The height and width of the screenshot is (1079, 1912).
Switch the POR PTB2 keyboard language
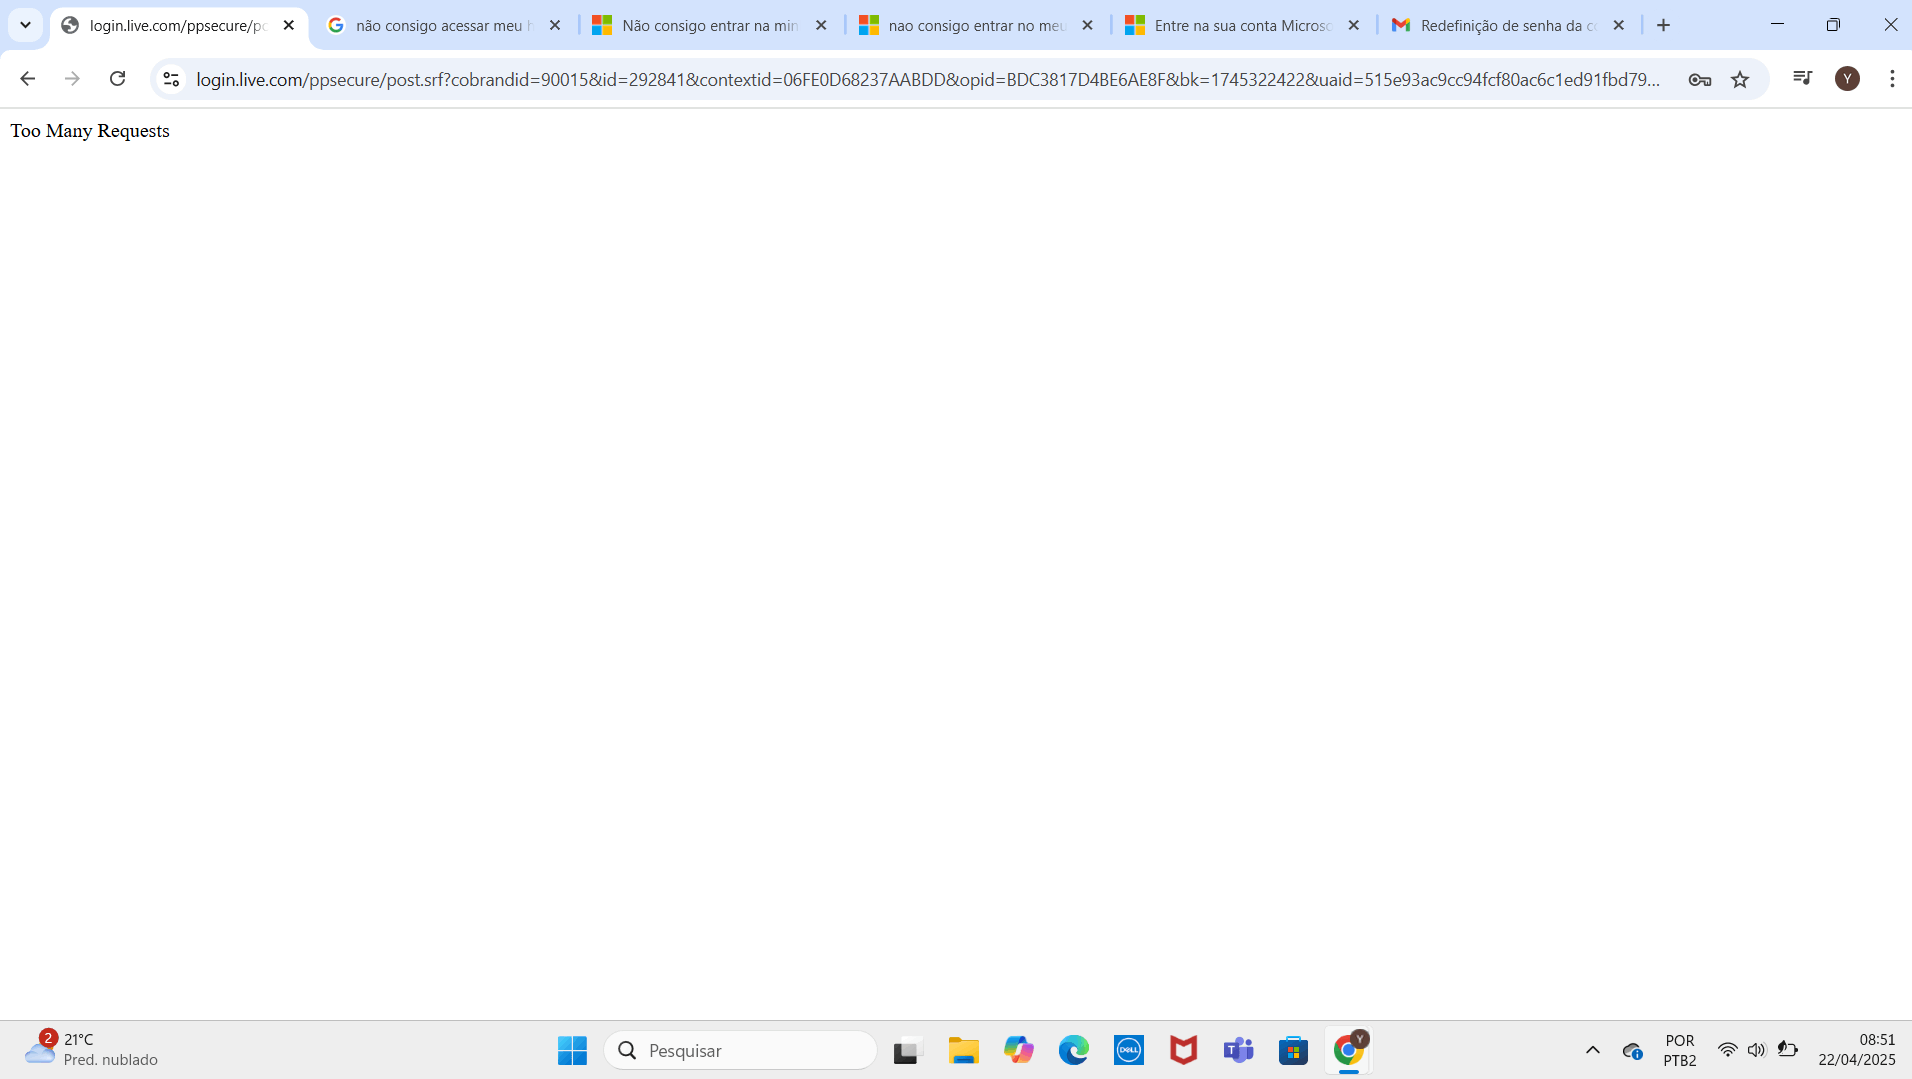[x=1680, y=1050]
